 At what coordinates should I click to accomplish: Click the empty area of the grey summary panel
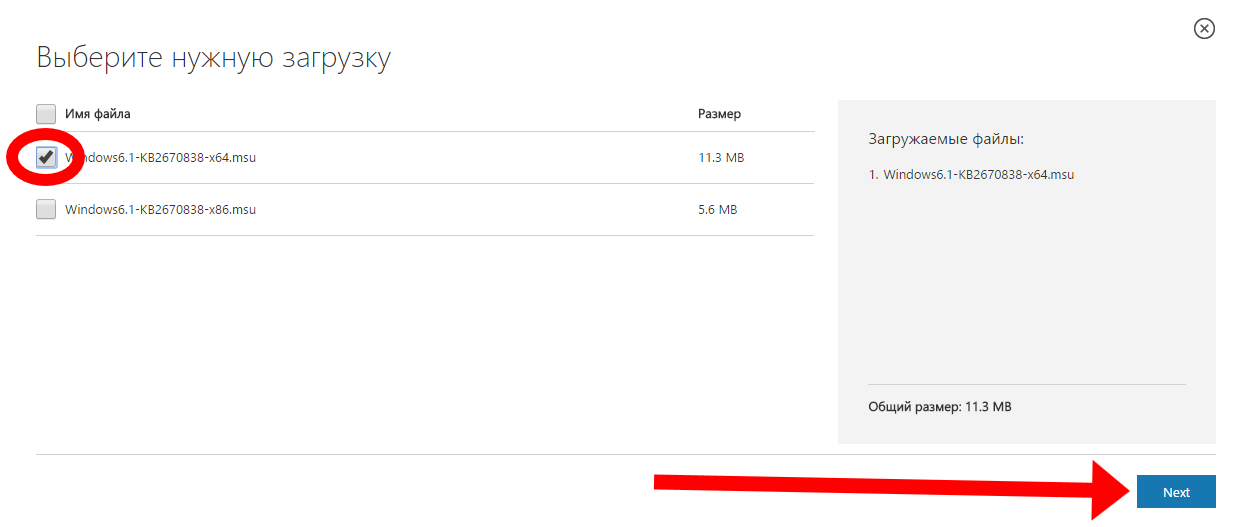[1026, 290]
